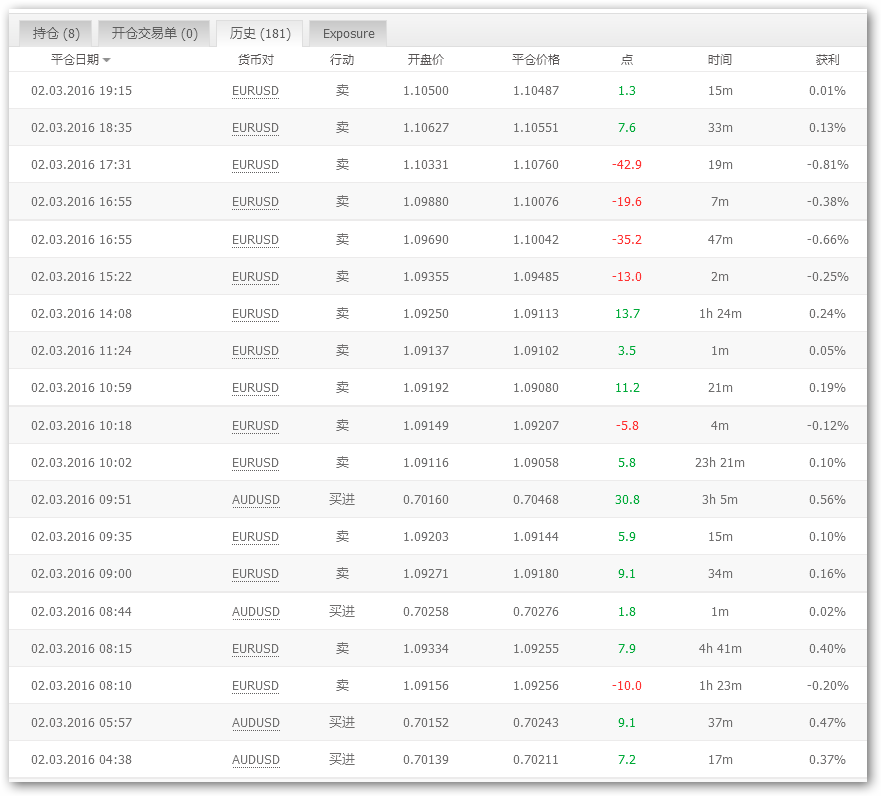Open EURUSD link in the 10:59 row
881x796 pixels.
pyautogui.click(x=256, y=388)
